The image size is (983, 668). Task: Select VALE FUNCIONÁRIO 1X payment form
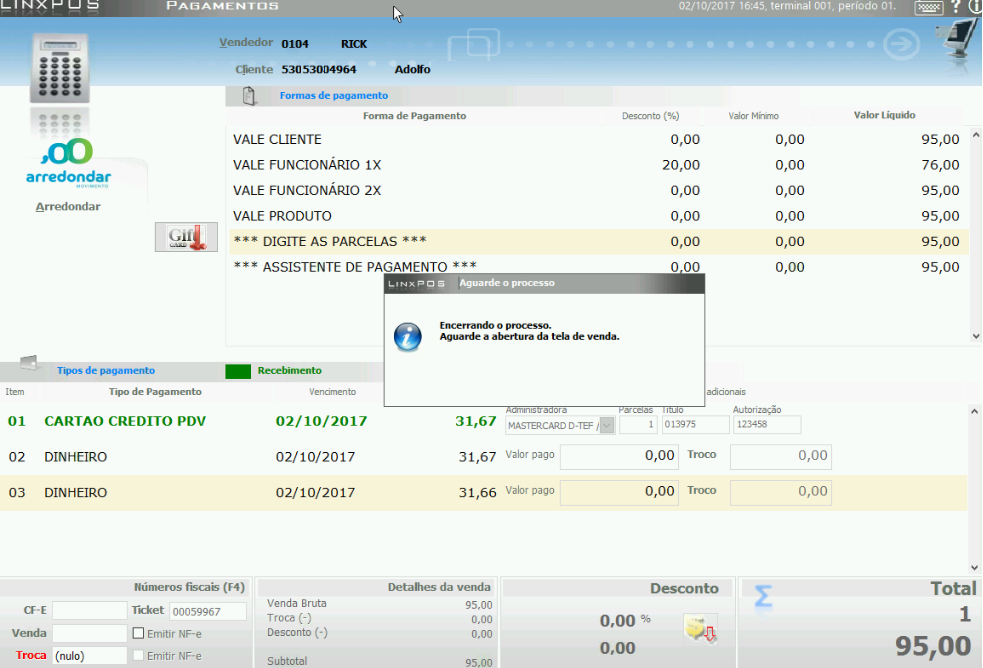point(597,165)
